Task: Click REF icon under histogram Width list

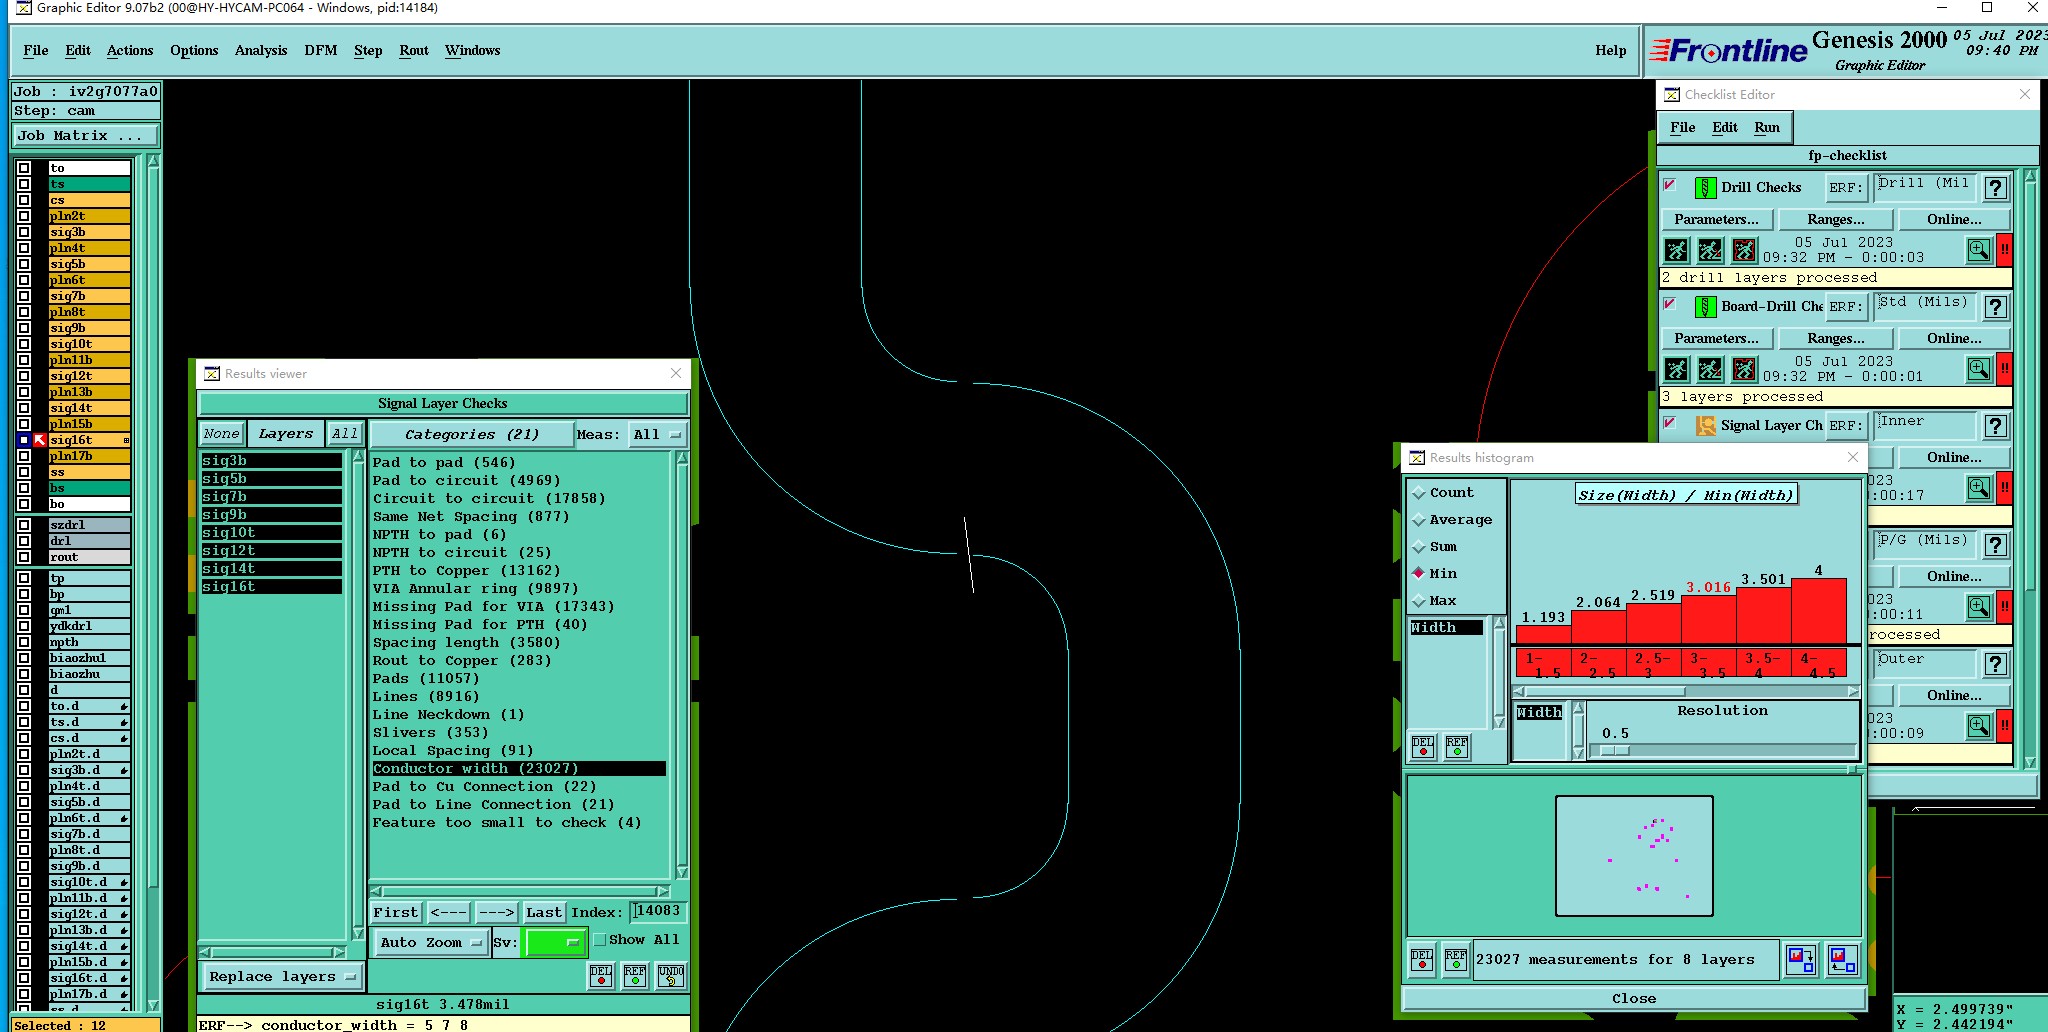Action: coord(1457,747)
